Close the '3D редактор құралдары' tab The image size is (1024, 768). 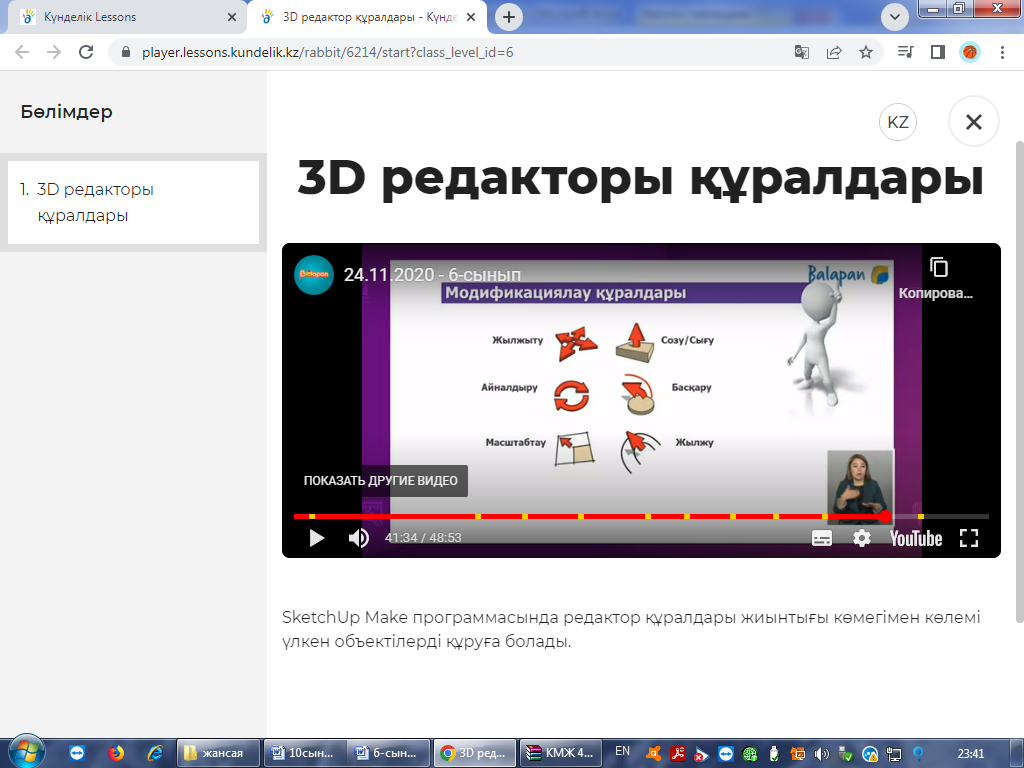[471, 18]
